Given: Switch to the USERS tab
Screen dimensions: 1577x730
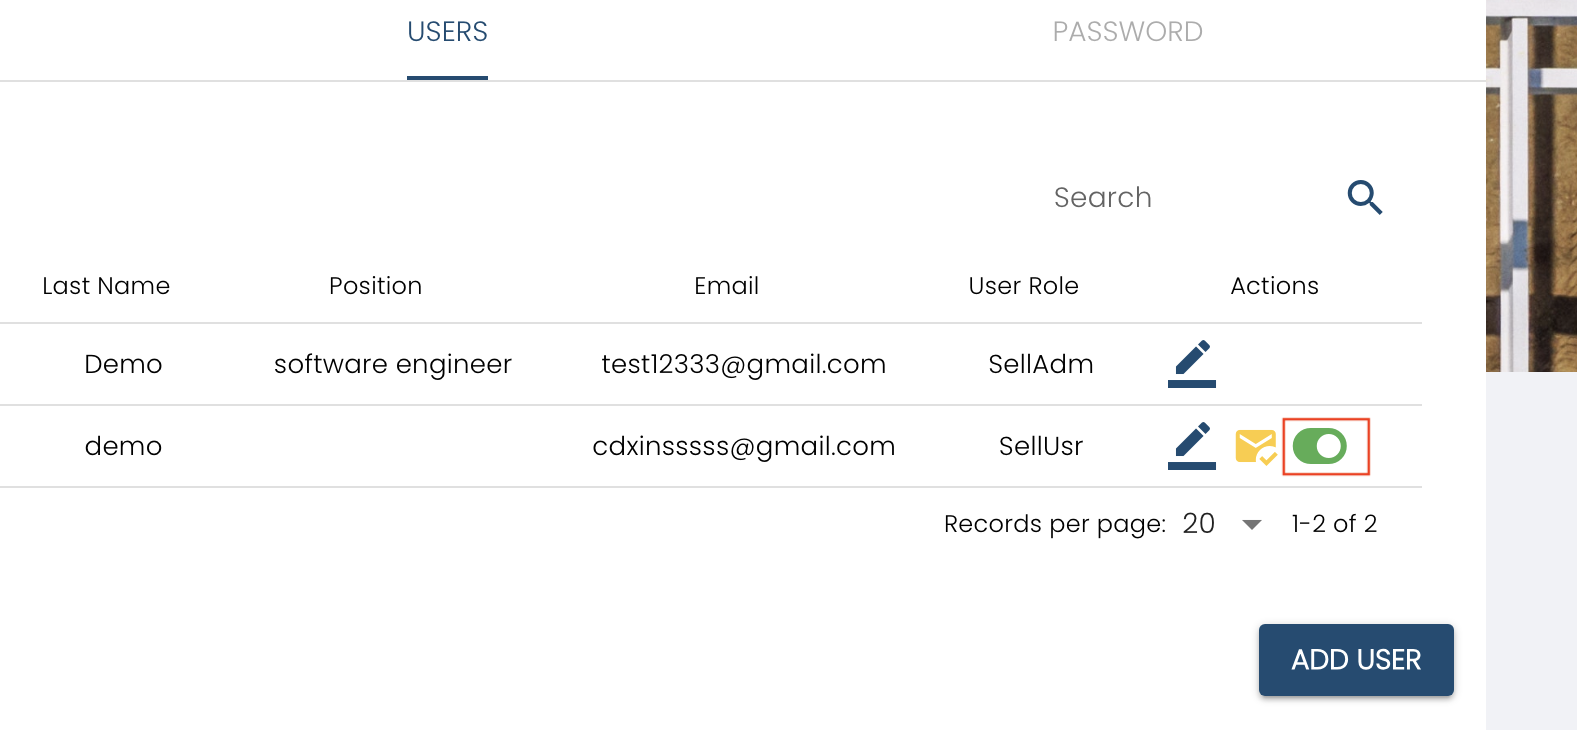Looking at the screenshot, I should click(x=447, y=32).
